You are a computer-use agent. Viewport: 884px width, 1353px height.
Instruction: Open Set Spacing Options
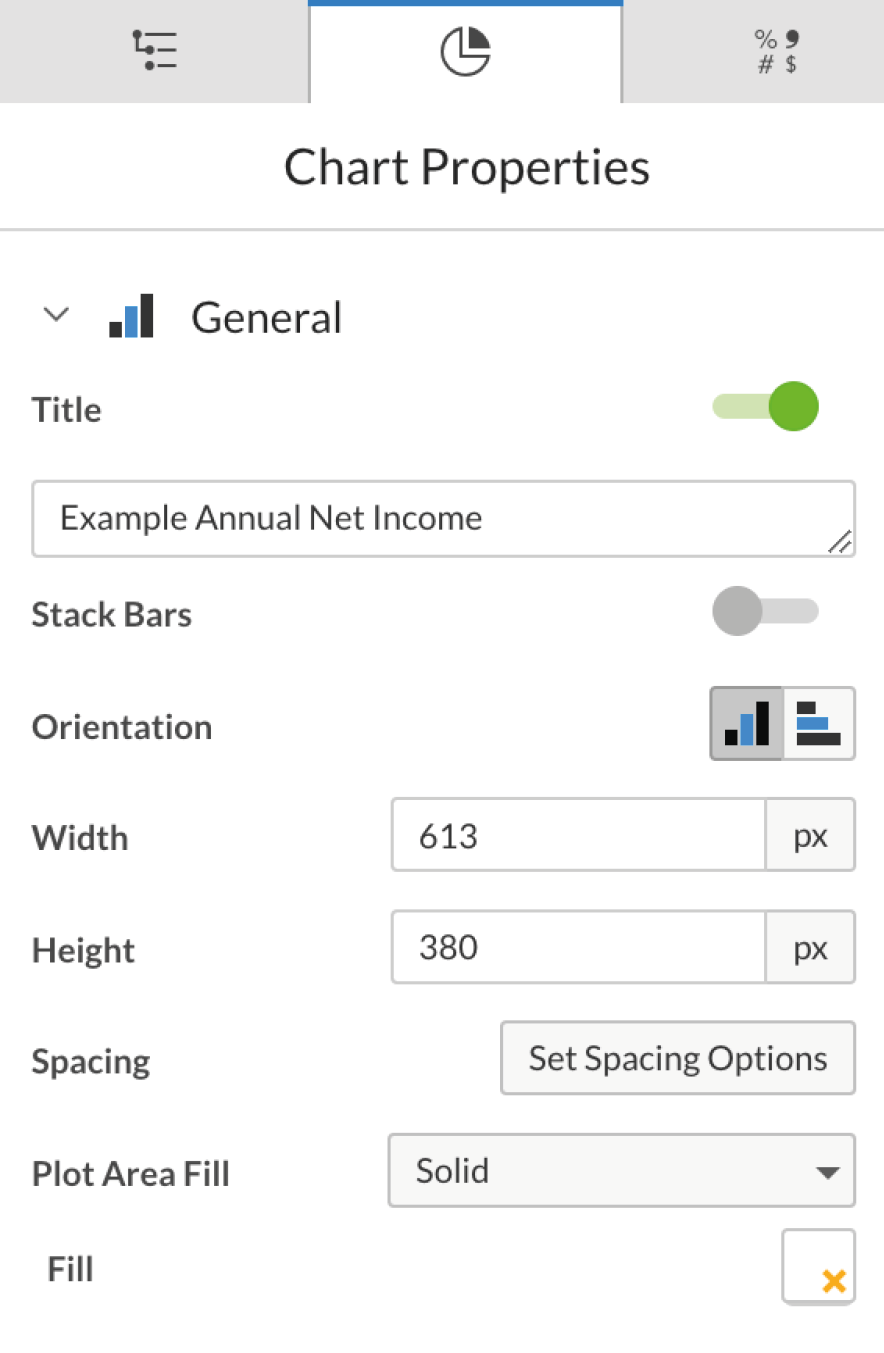[x=678, y=1058]
